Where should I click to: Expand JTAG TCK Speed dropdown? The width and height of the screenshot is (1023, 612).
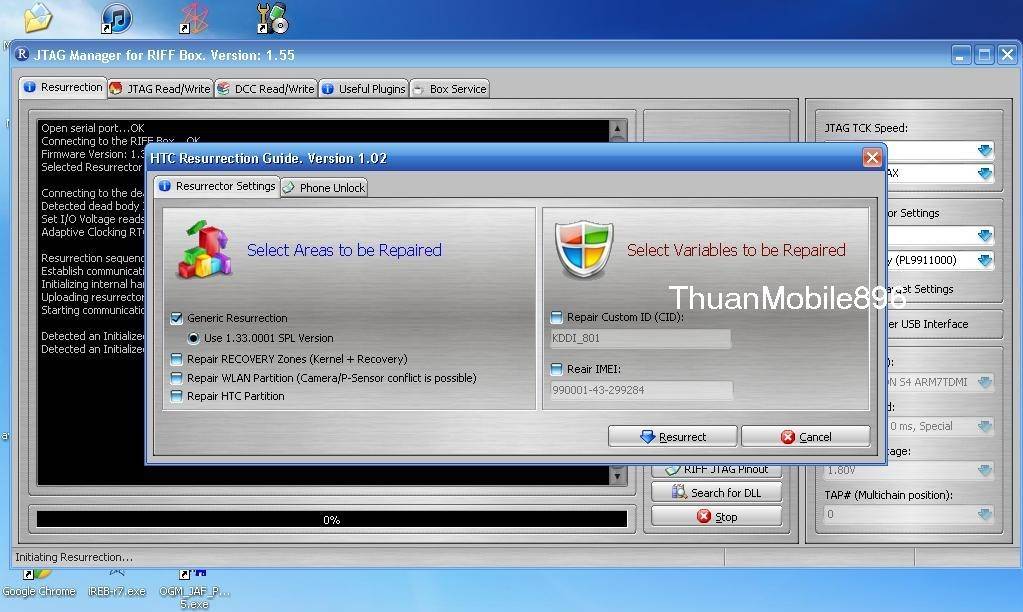point(985,151)
